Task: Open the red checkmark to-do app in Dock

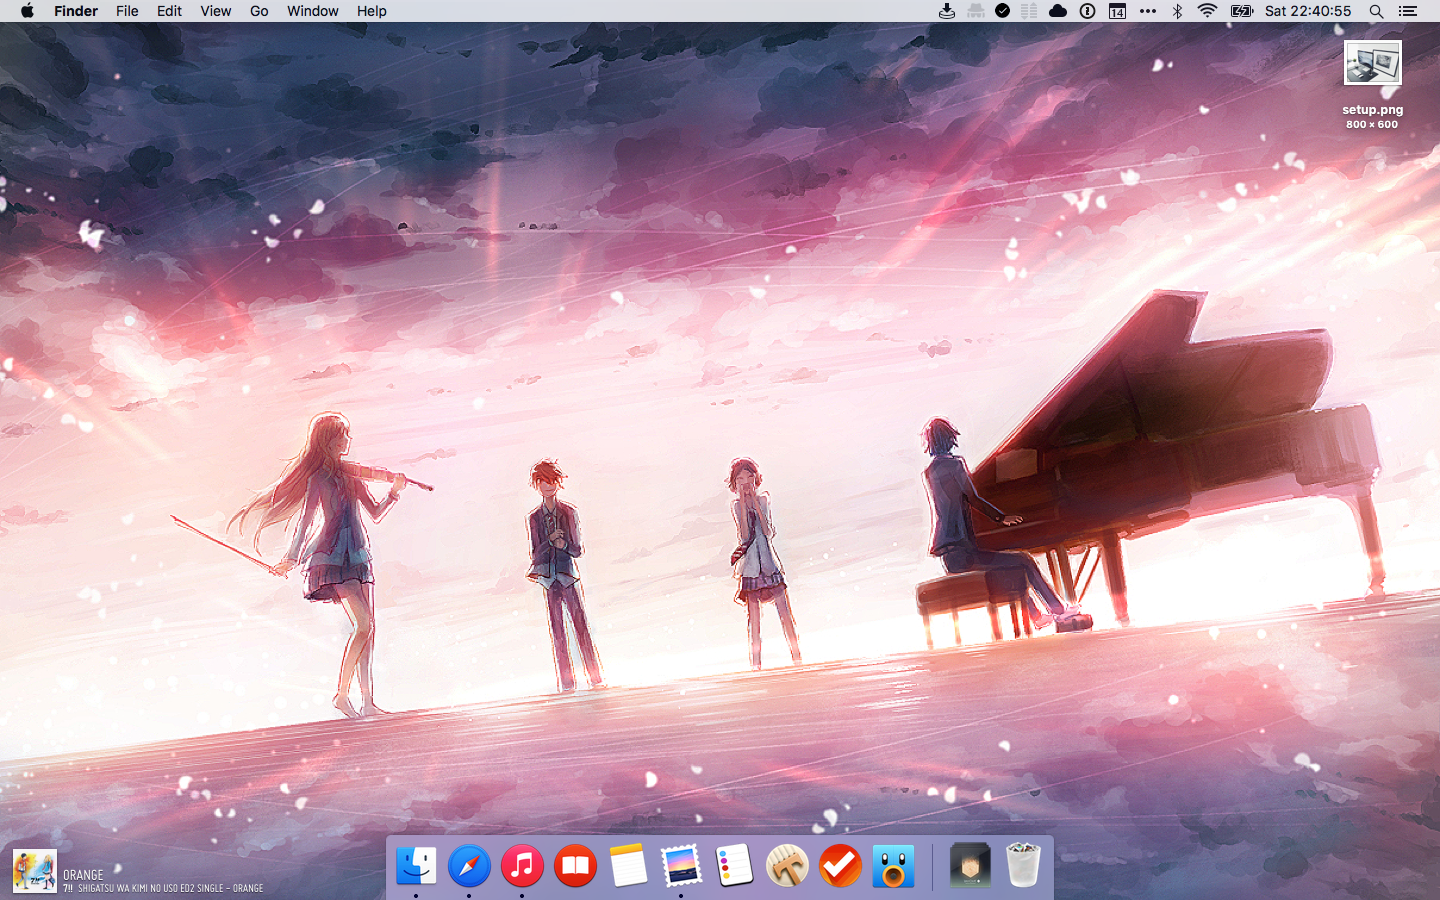Action: click(840, 865)
